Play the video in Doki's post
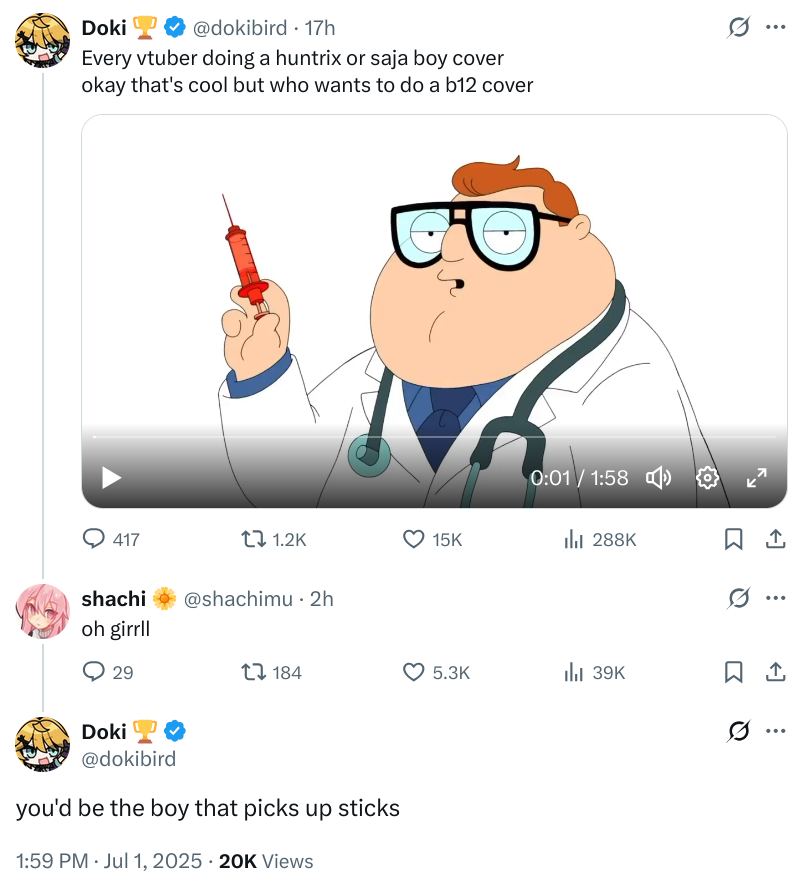Screen dimensions: 805x888 click(x=112, y=478)
